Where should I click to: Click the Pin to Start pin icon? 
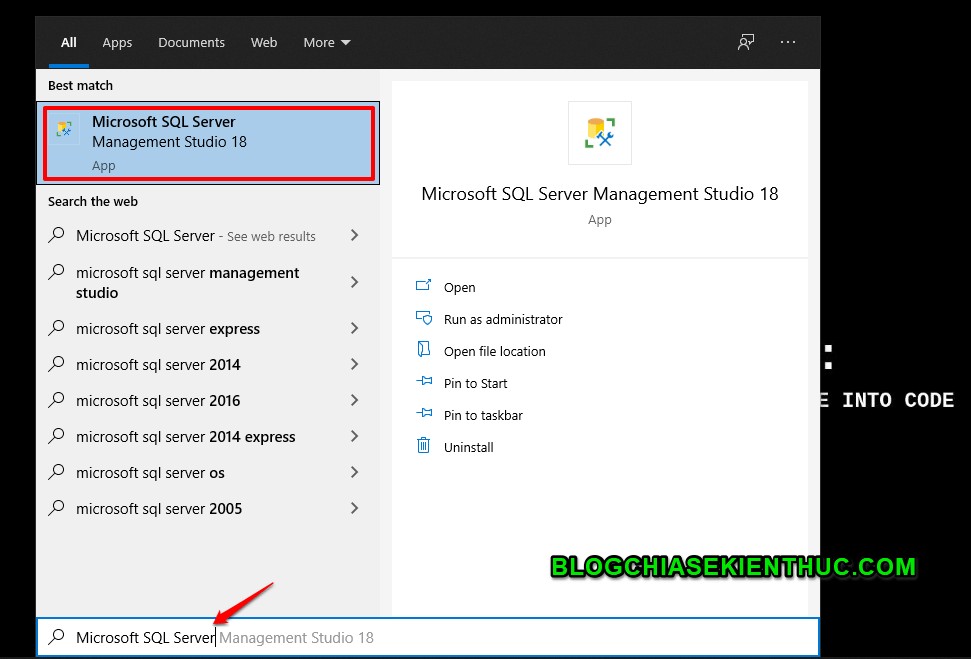tap(424, 382)
